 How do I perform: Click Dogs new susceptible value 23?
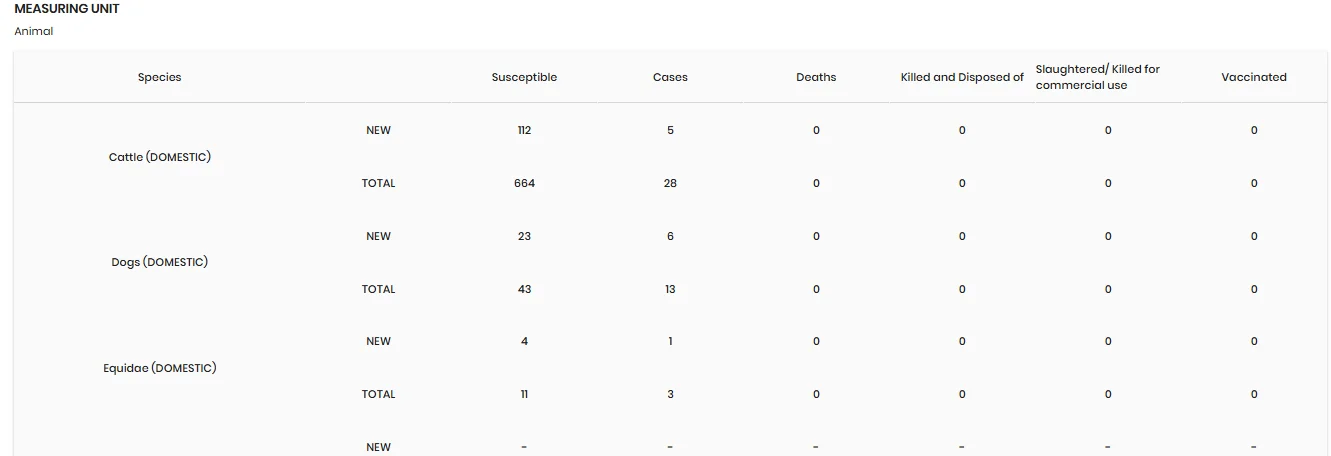pyautogui.click(x=524, y=236)
